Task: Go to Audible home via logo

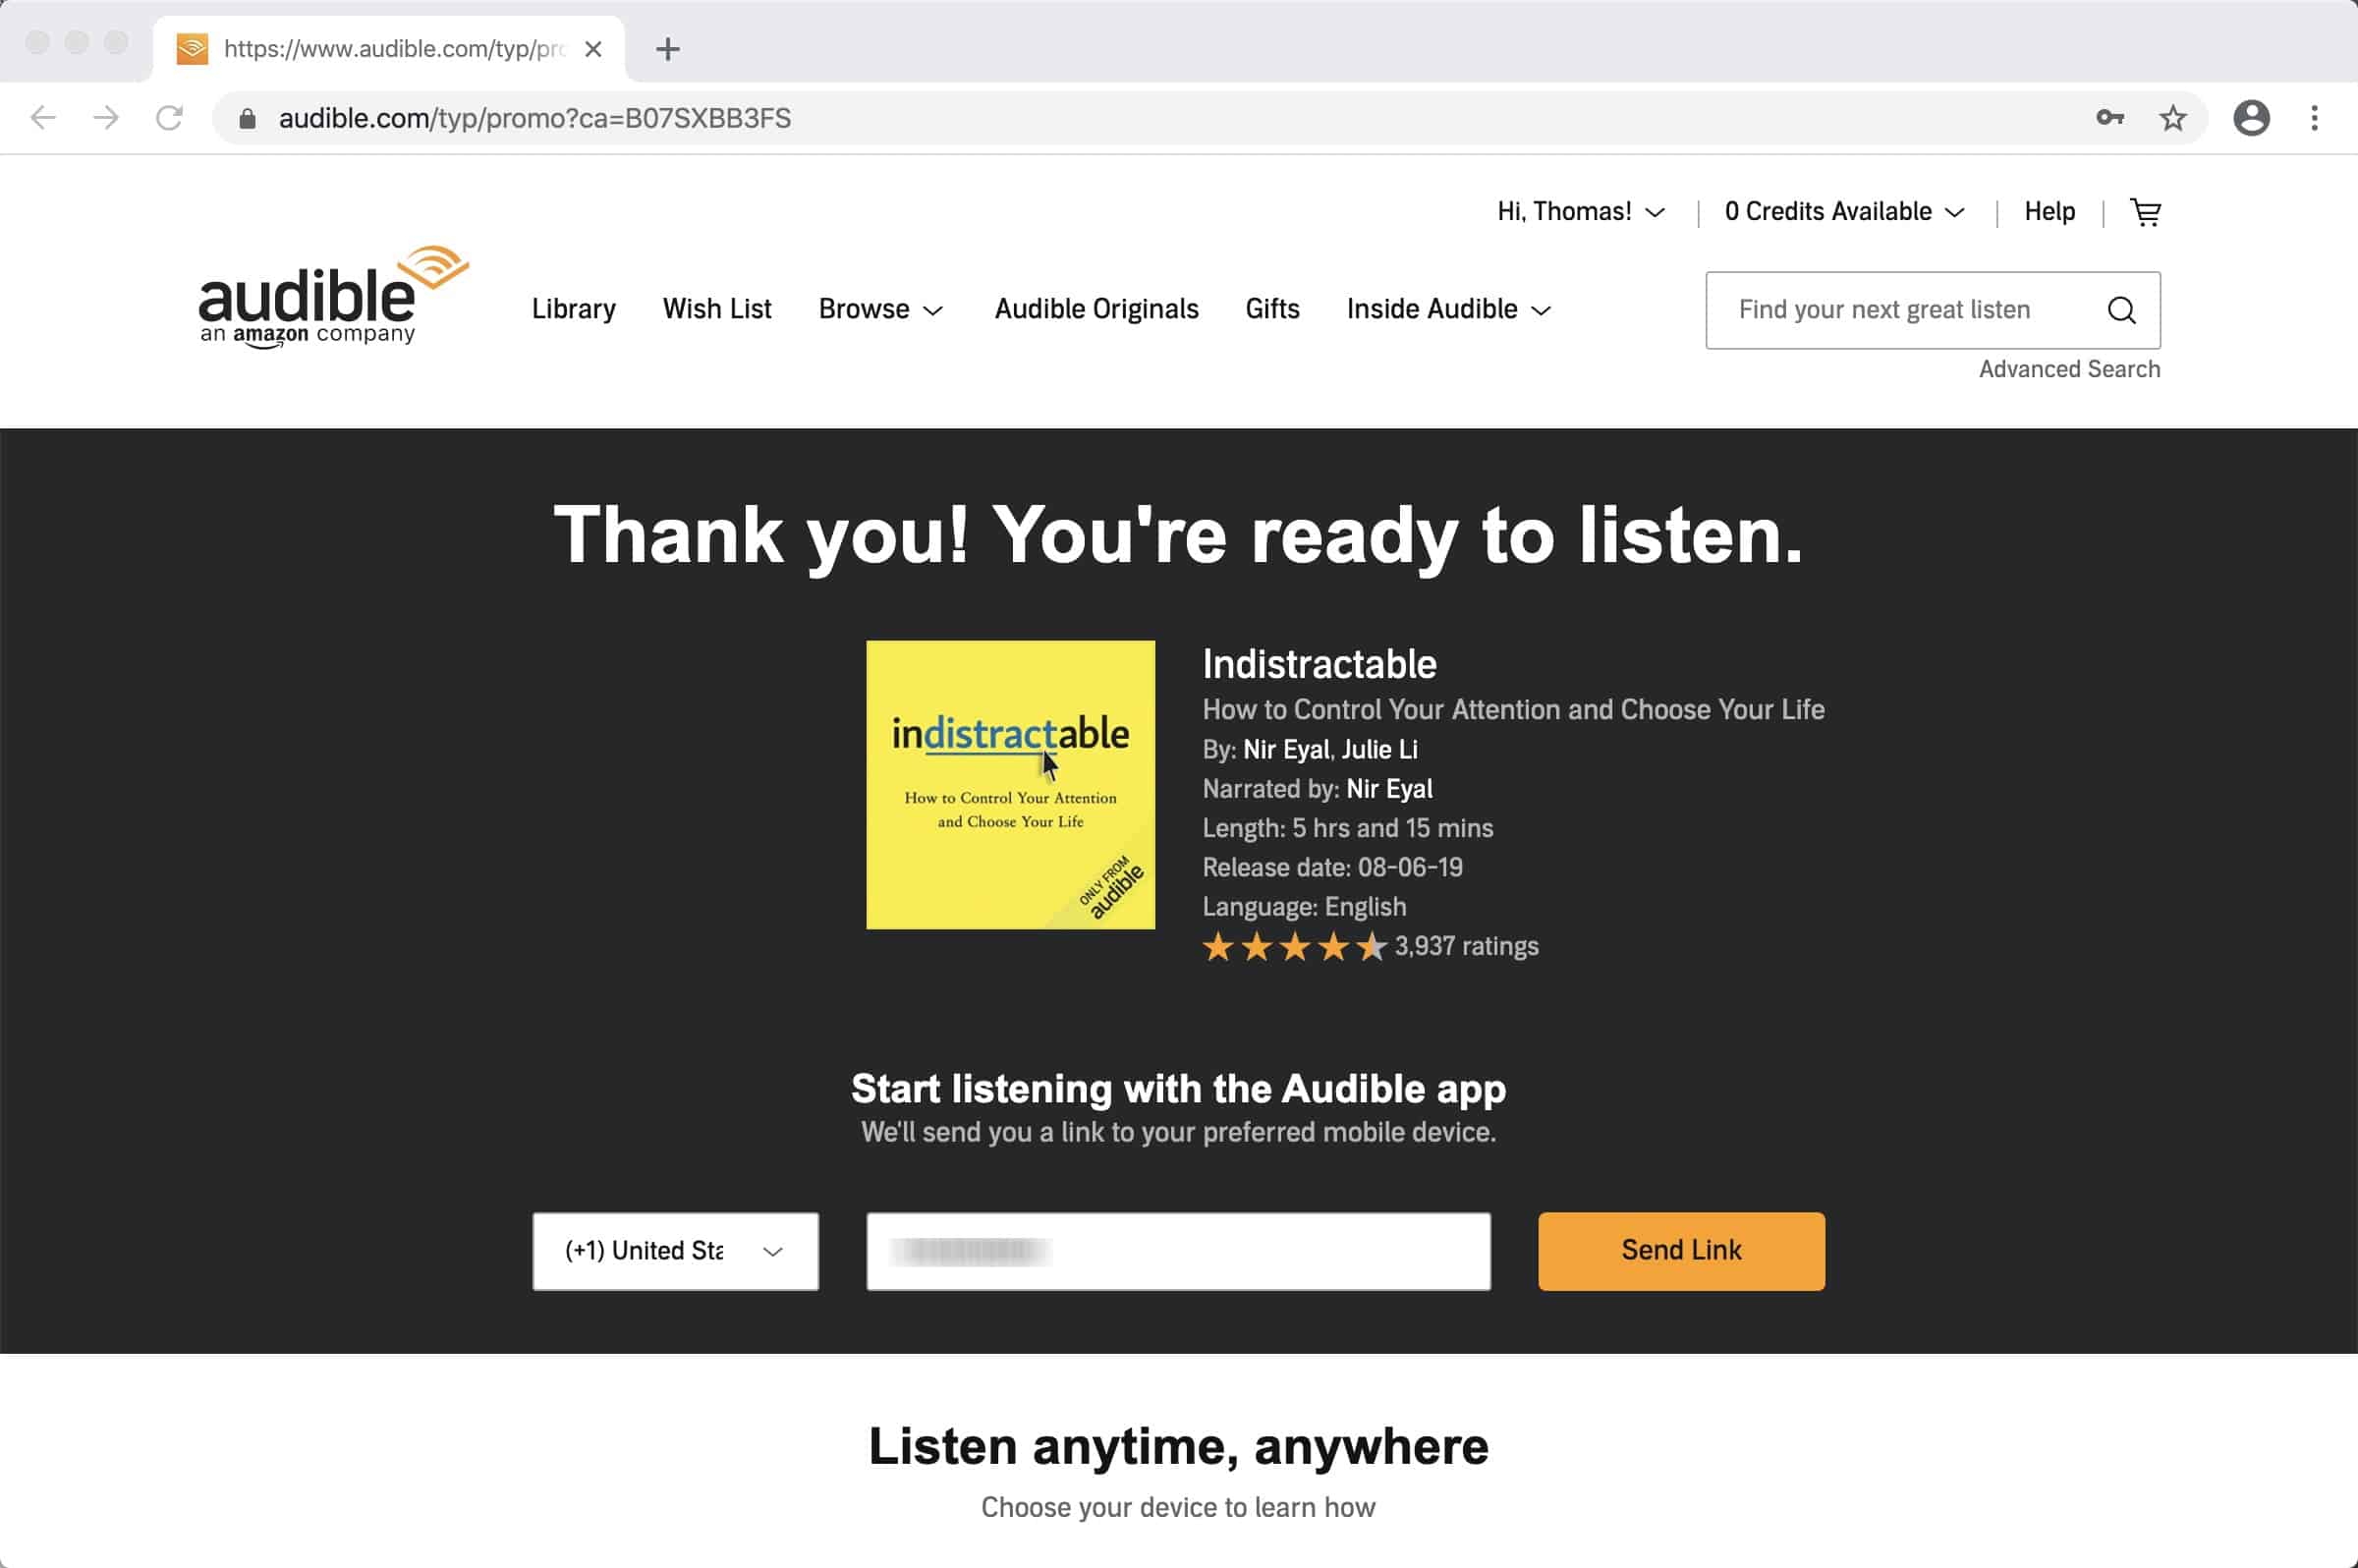Action: point(333,297)
